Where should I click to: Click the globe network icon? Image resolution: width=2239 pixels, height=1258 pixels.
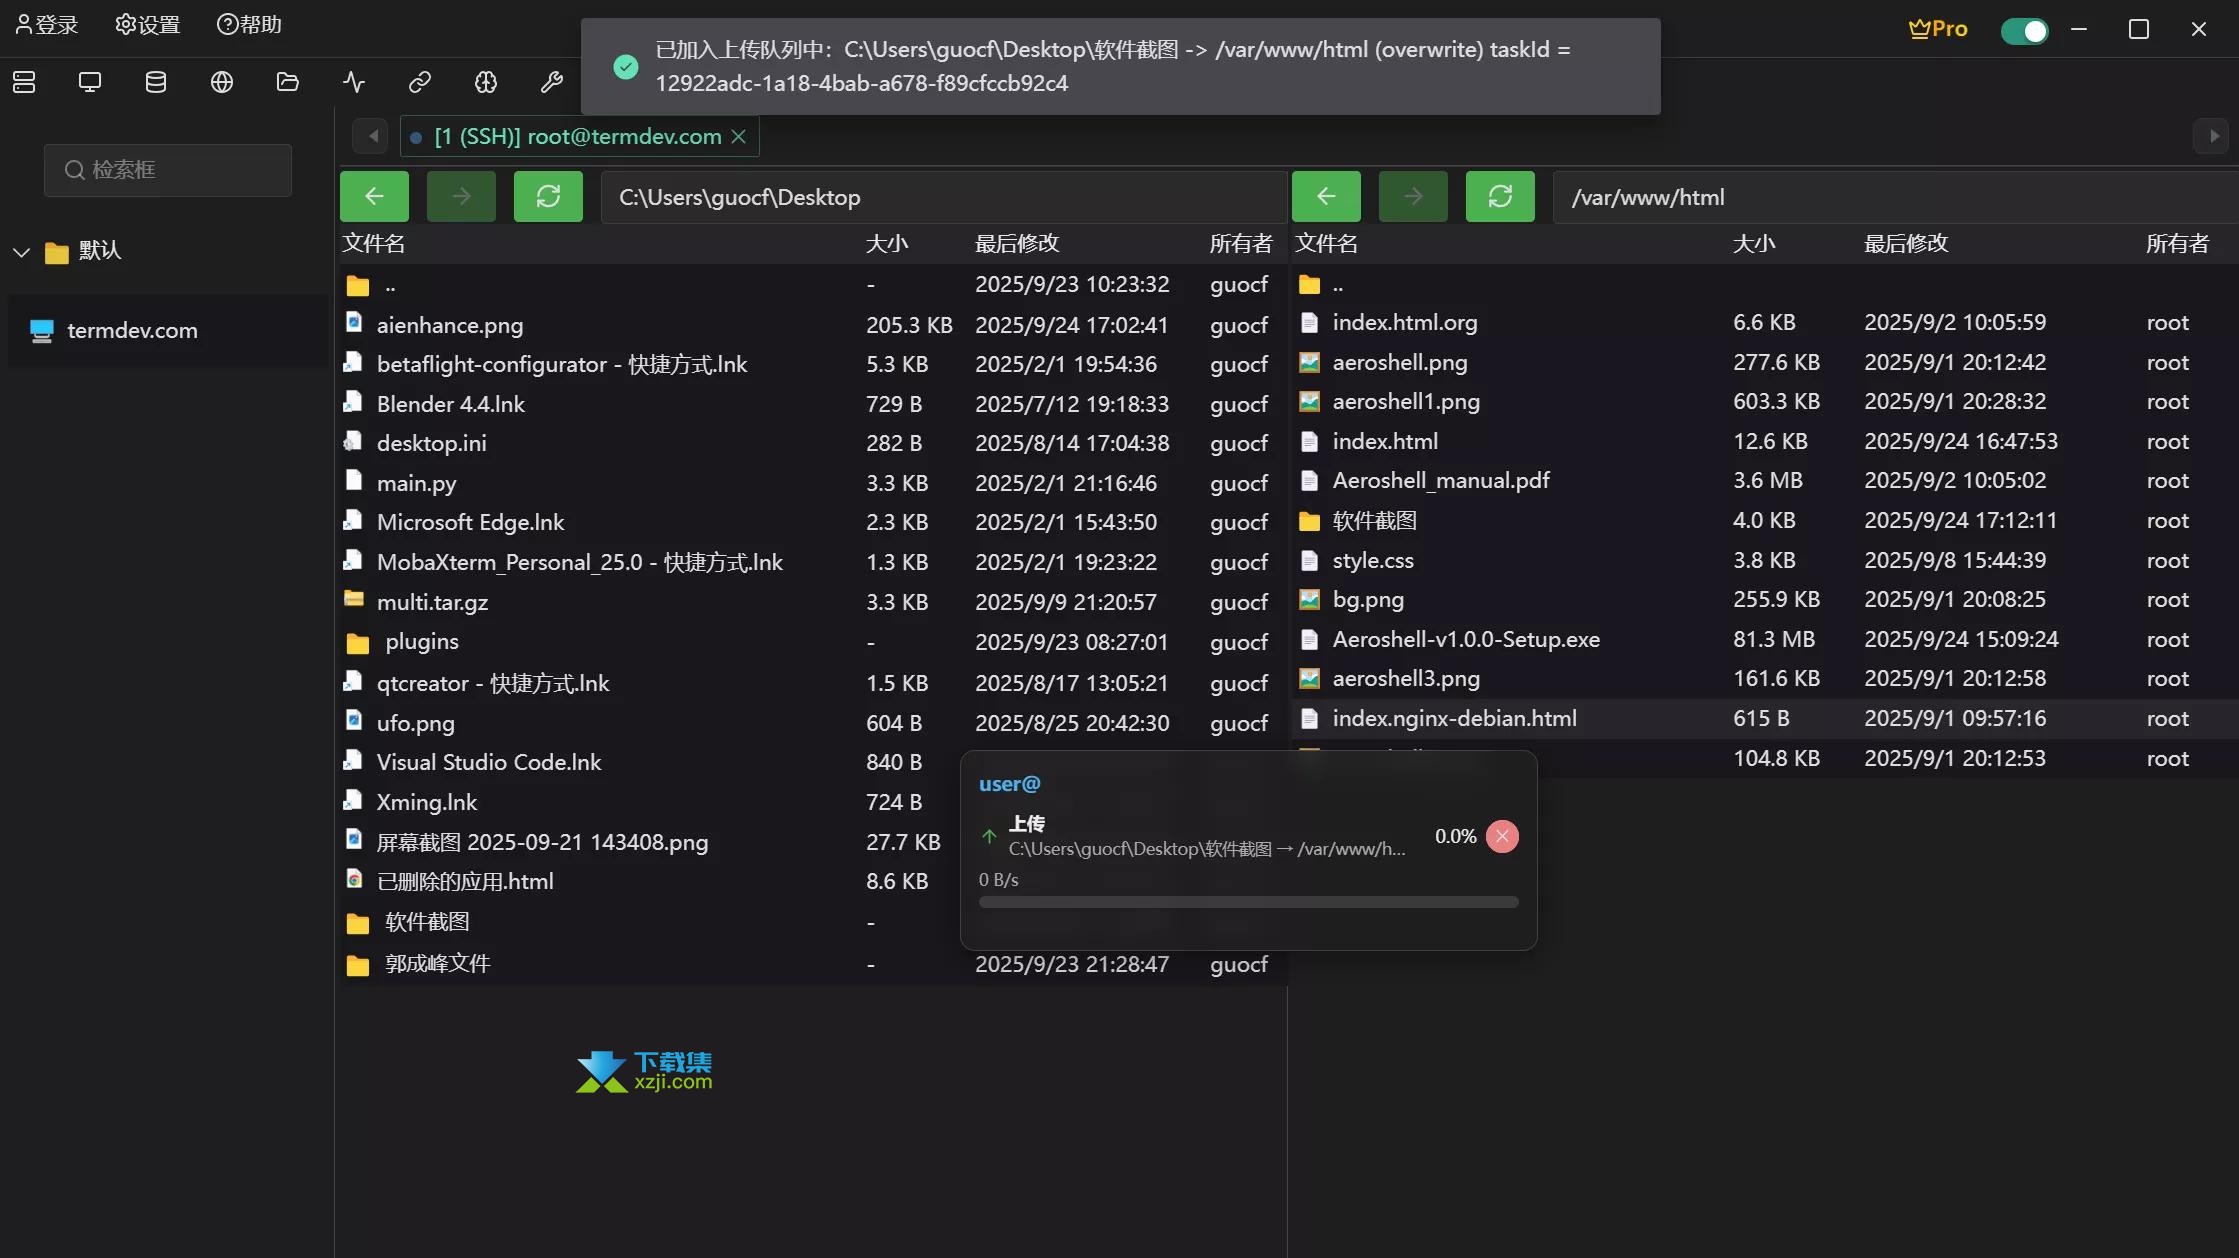222,82
